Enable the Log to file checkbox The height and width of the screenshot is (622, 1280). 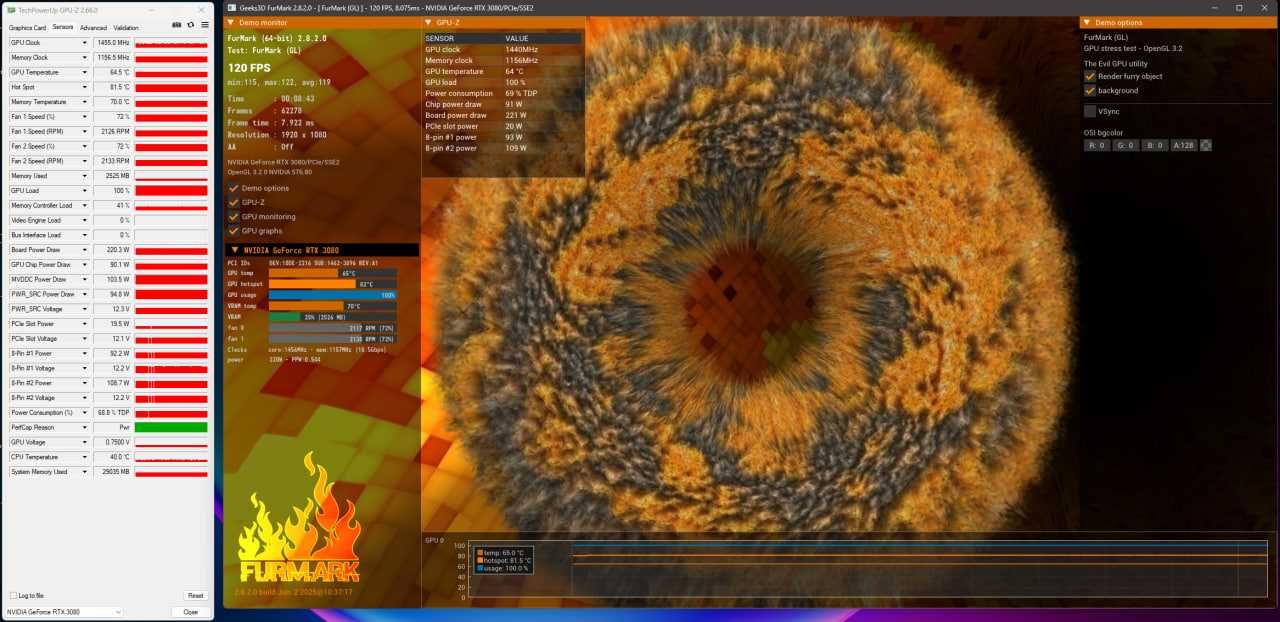pyautogui.click(x=13, y=595)
